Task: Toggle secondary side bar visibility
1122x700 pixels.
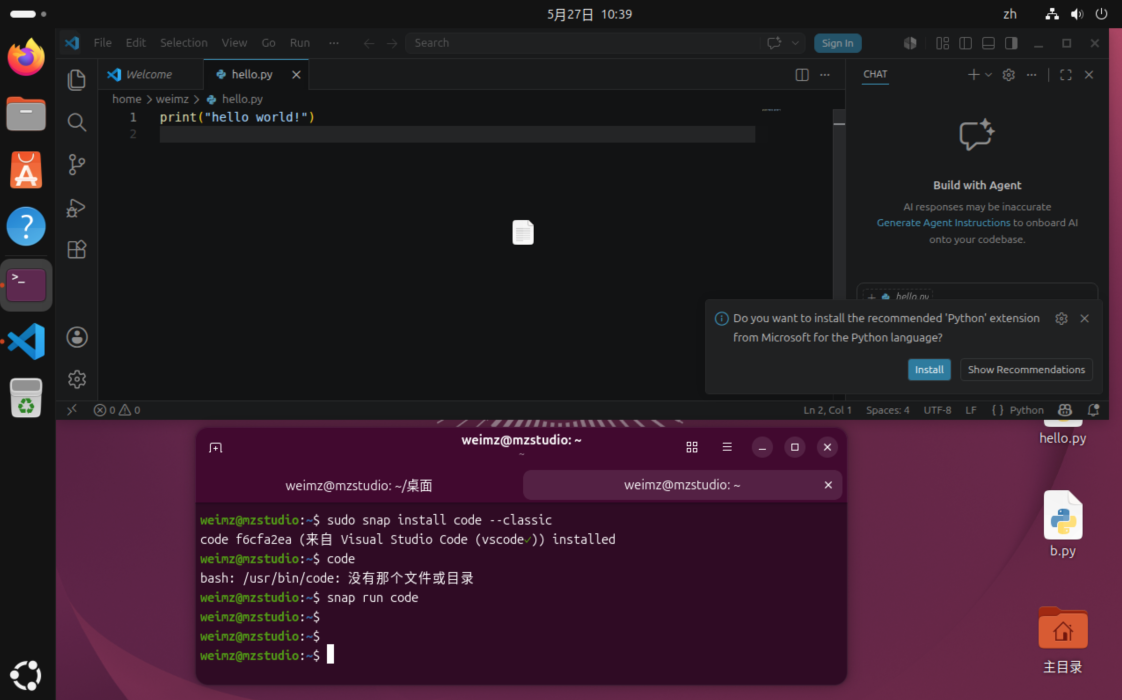Action: coord(1011,43)
